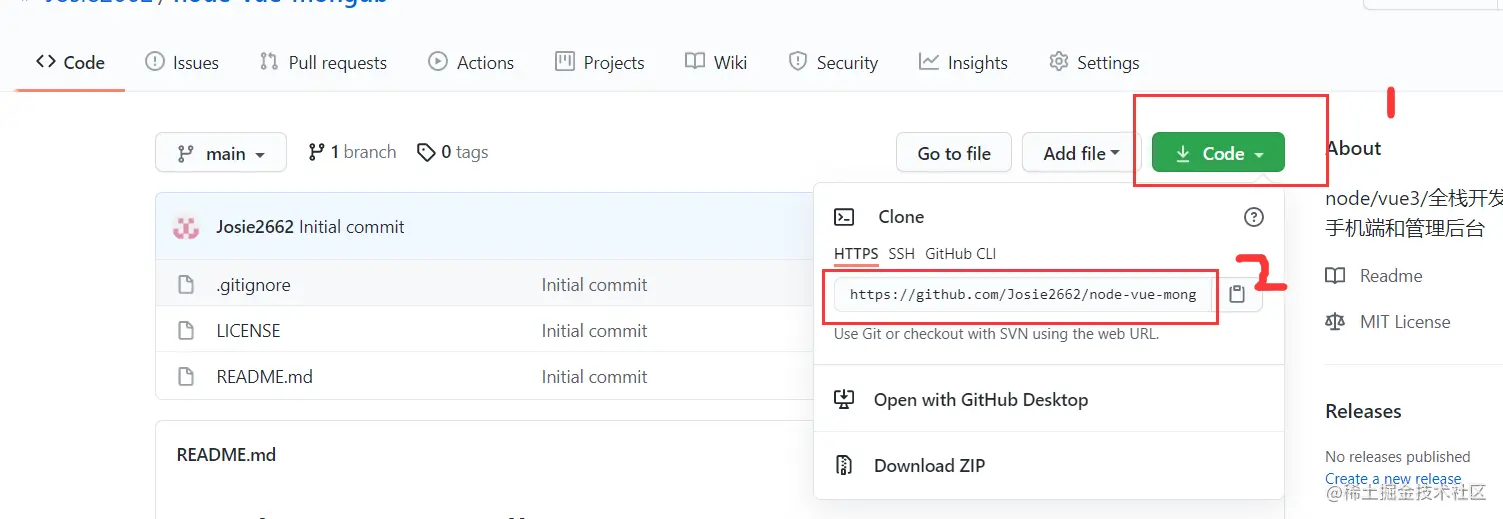Image resolution: width=1503 pixels, height=519 pixels.
Task: Go to the Actions tab
Action: pyautogui.click(x=471, y=62)
